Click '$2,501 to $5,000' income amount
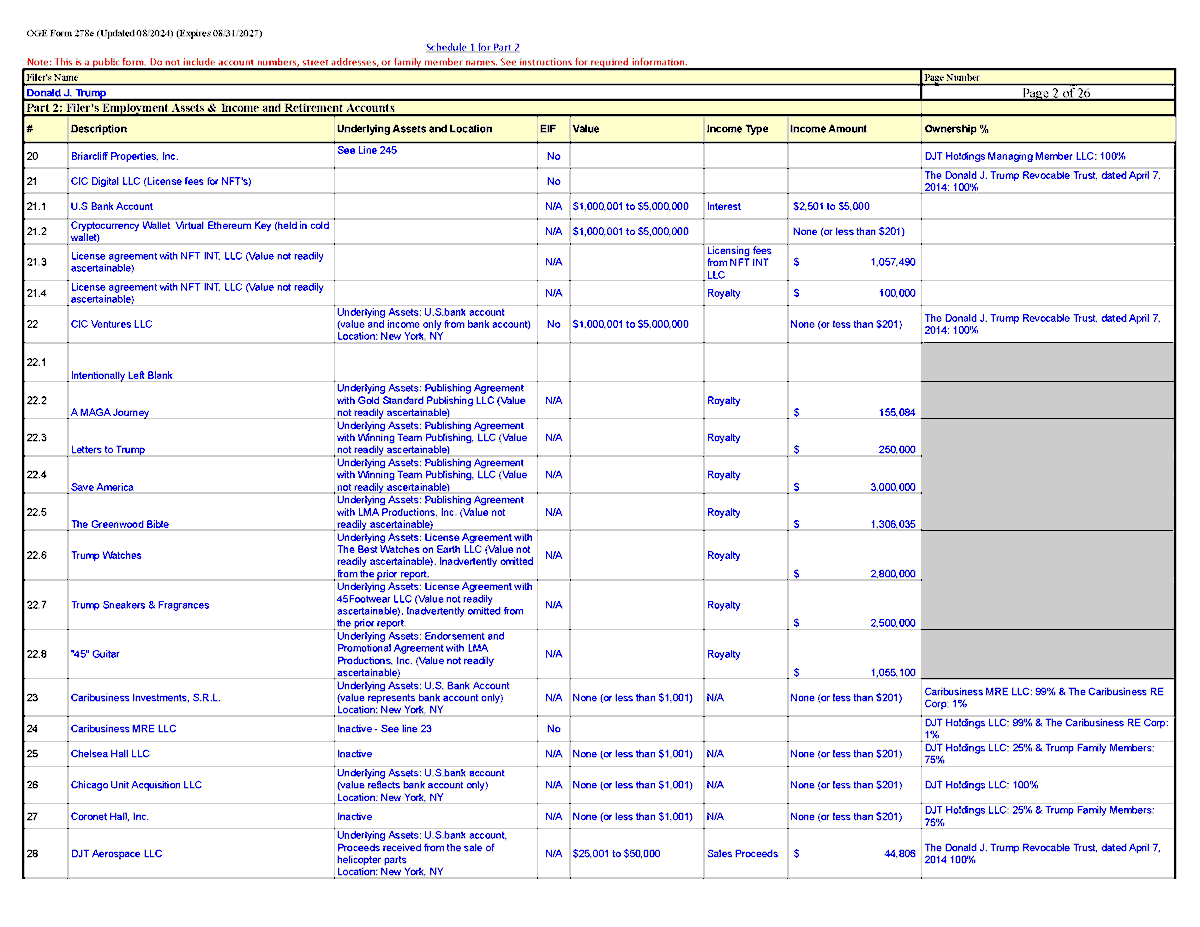Image resolution: width=1200 pixels, height=927 pixels. [x=831, y=207]
